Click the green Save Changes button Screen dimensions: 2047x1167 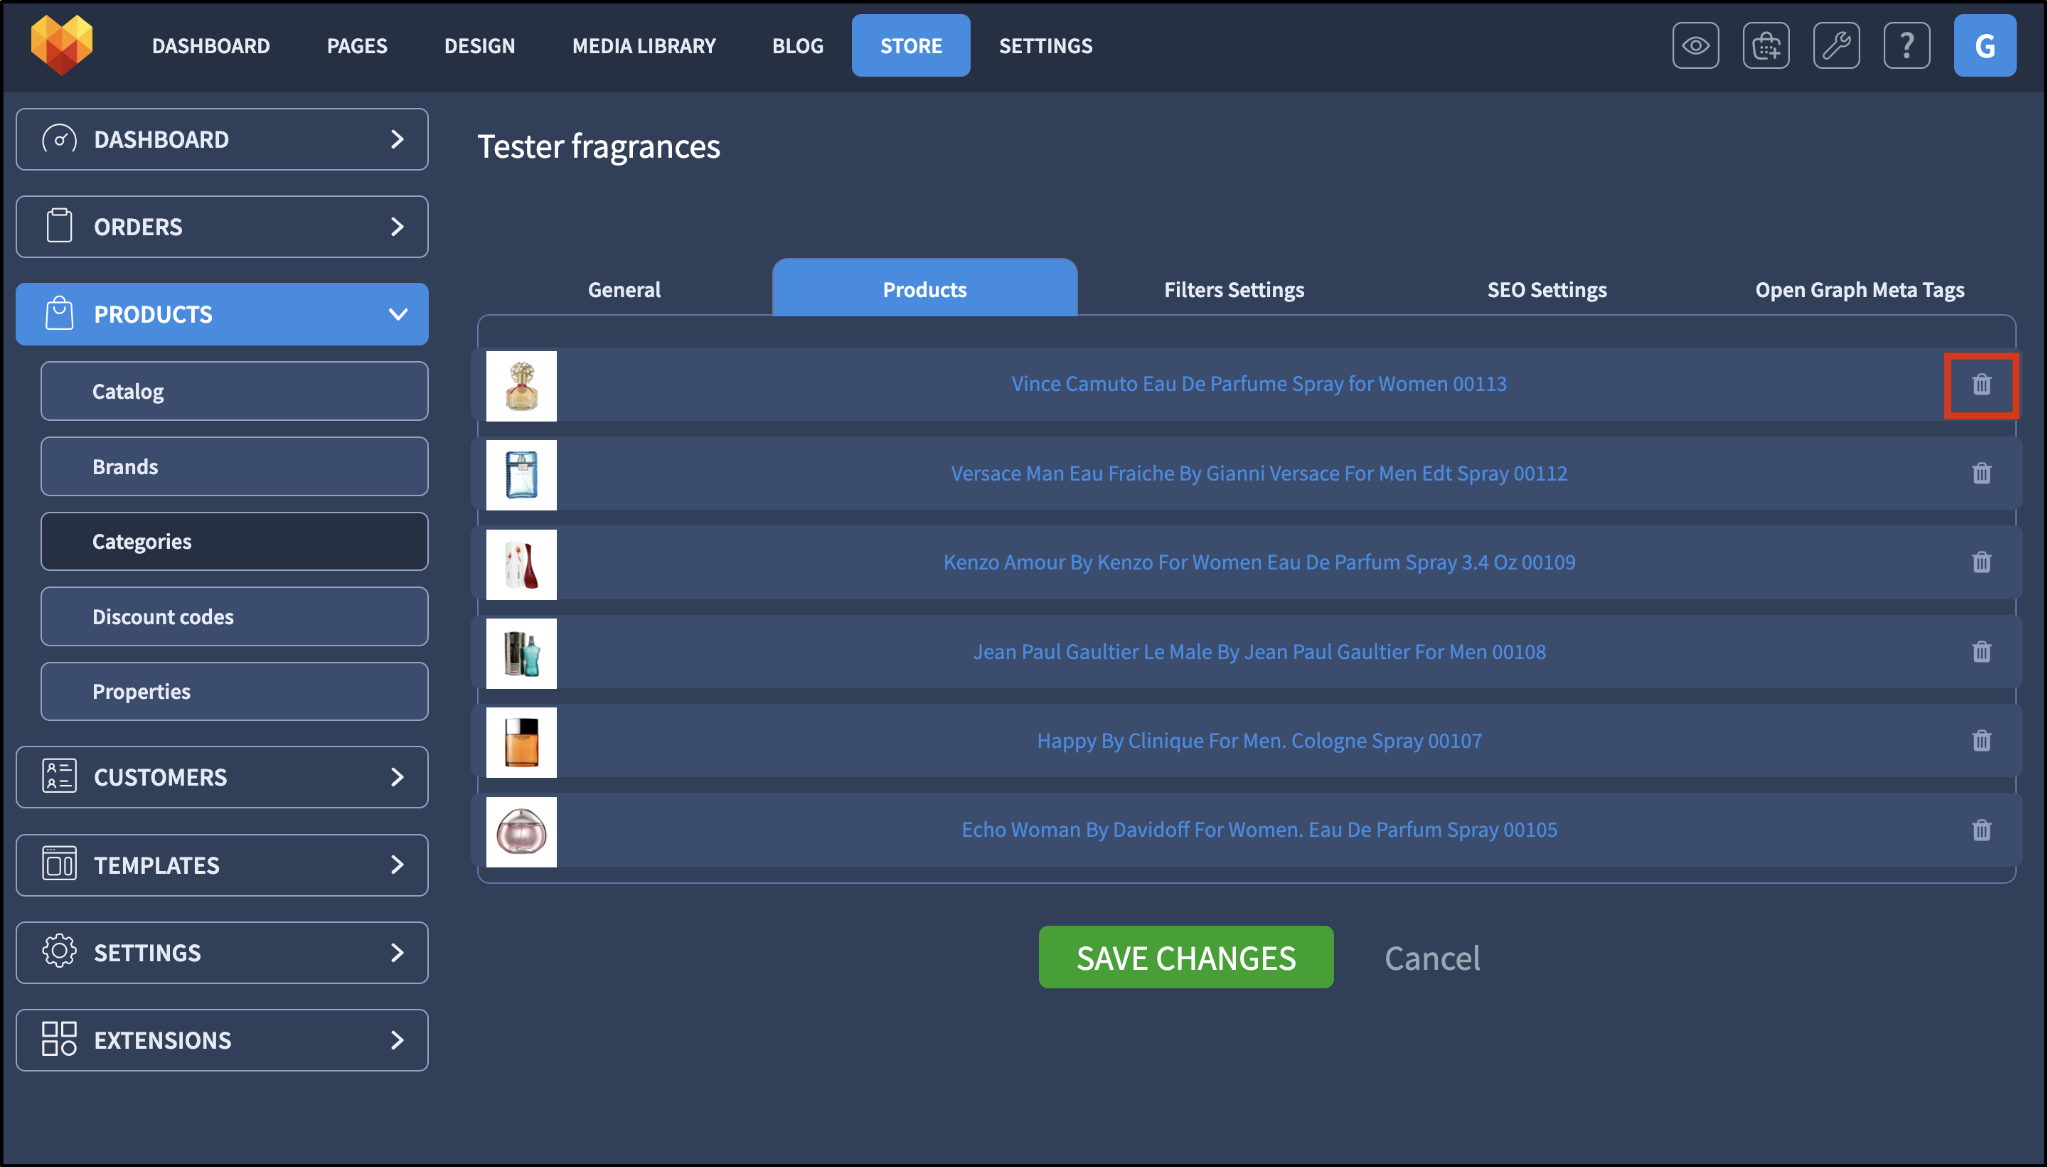pyautogui.click(x=1186, y=957)
